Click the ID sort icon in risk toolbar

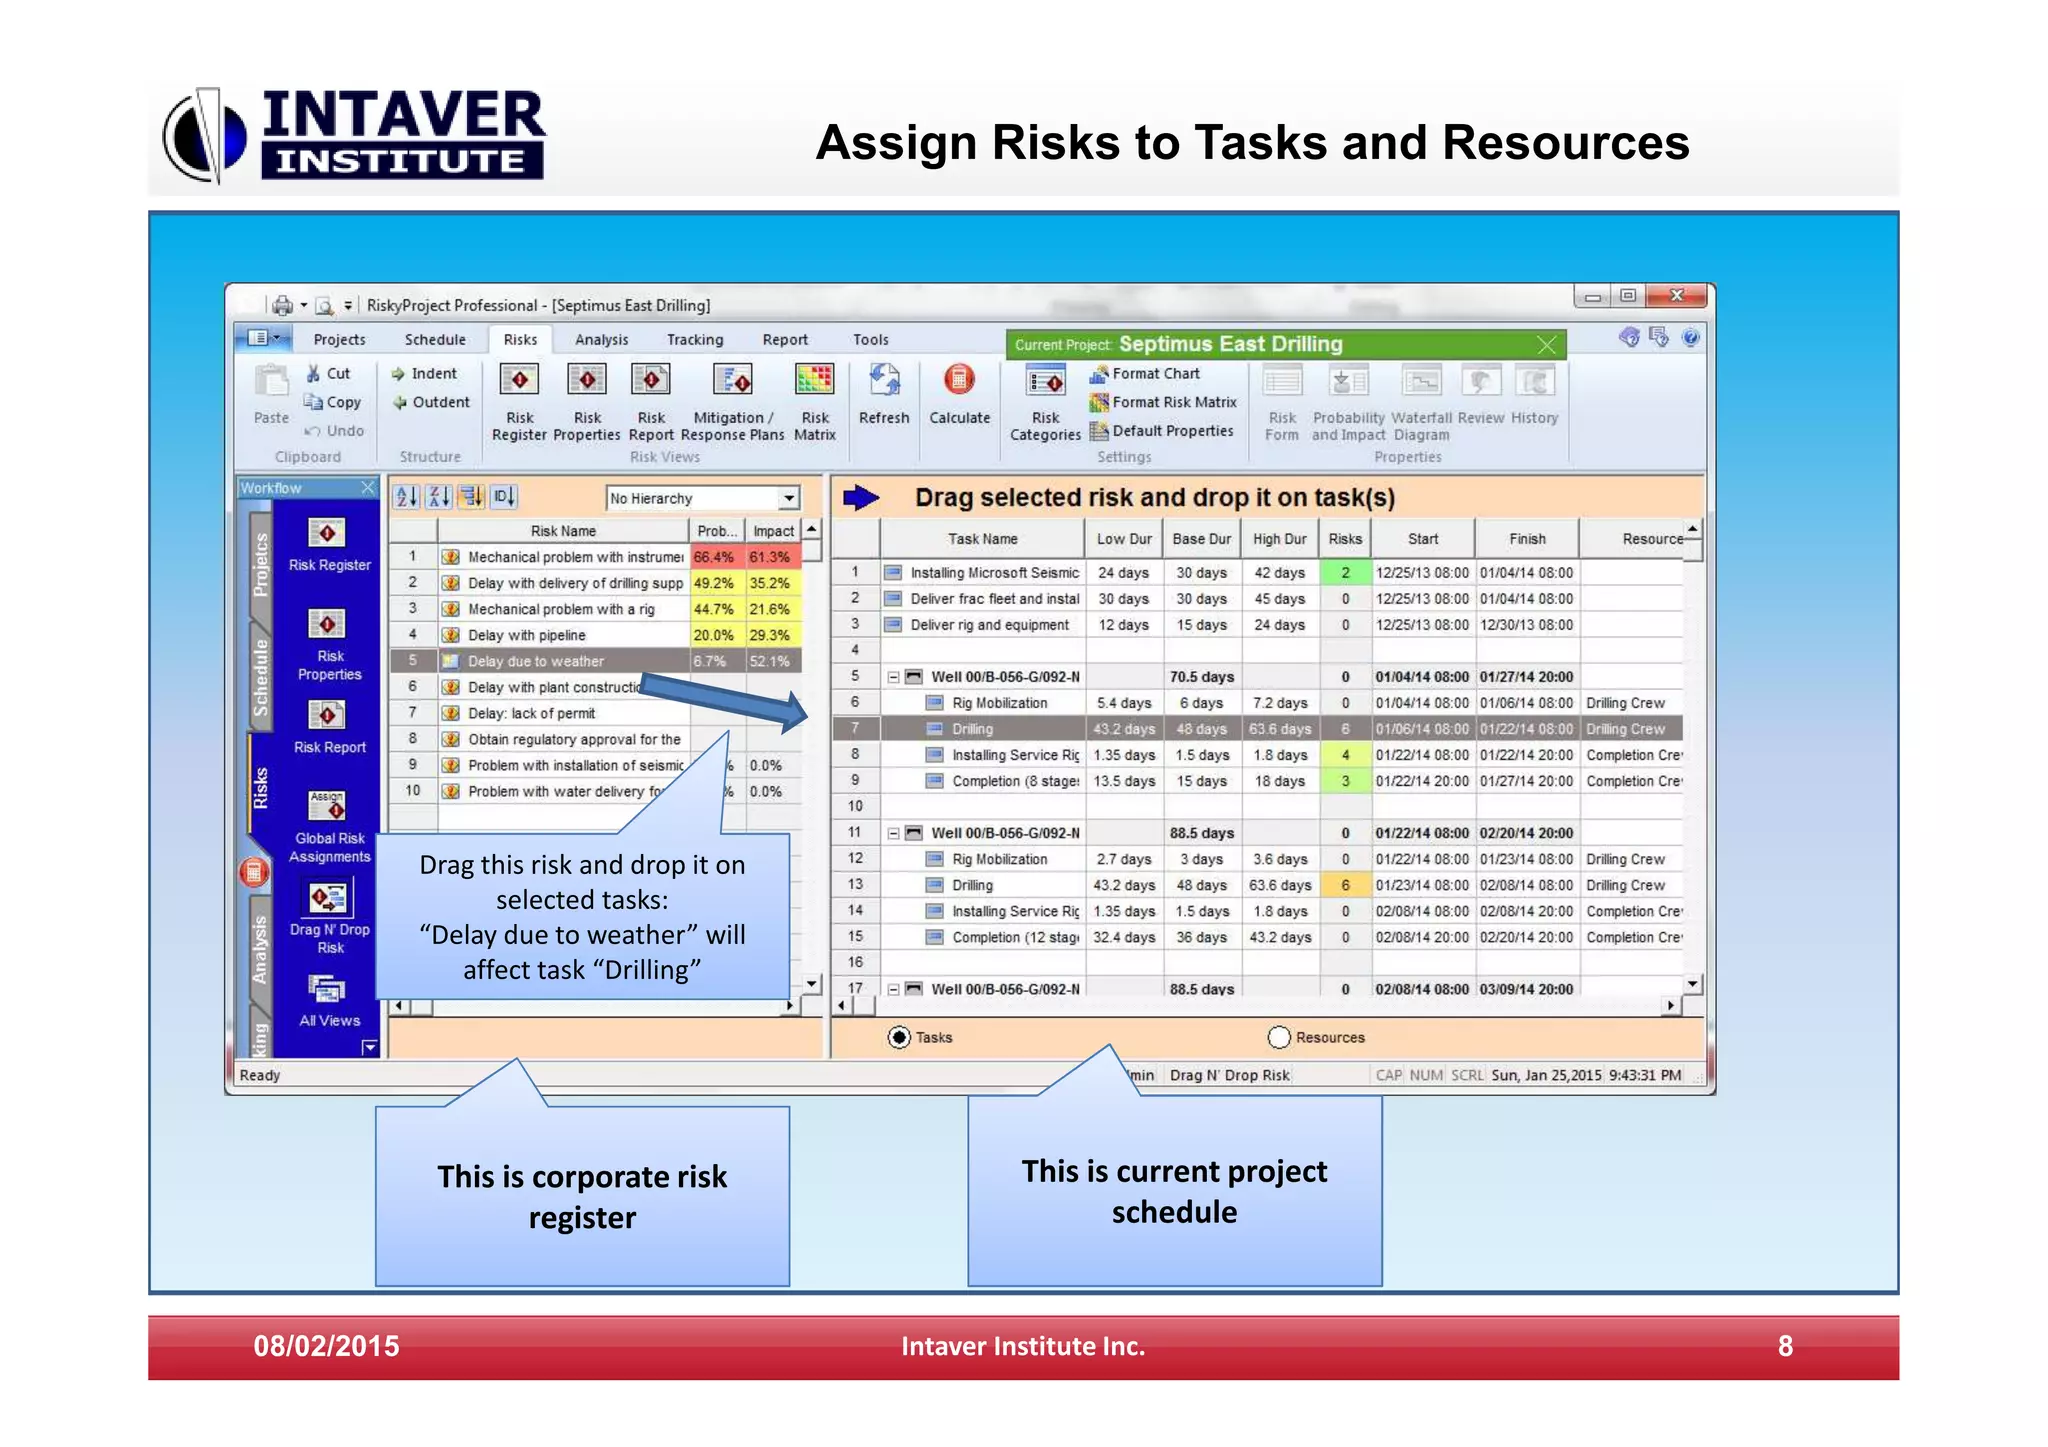tap(504, 496)
